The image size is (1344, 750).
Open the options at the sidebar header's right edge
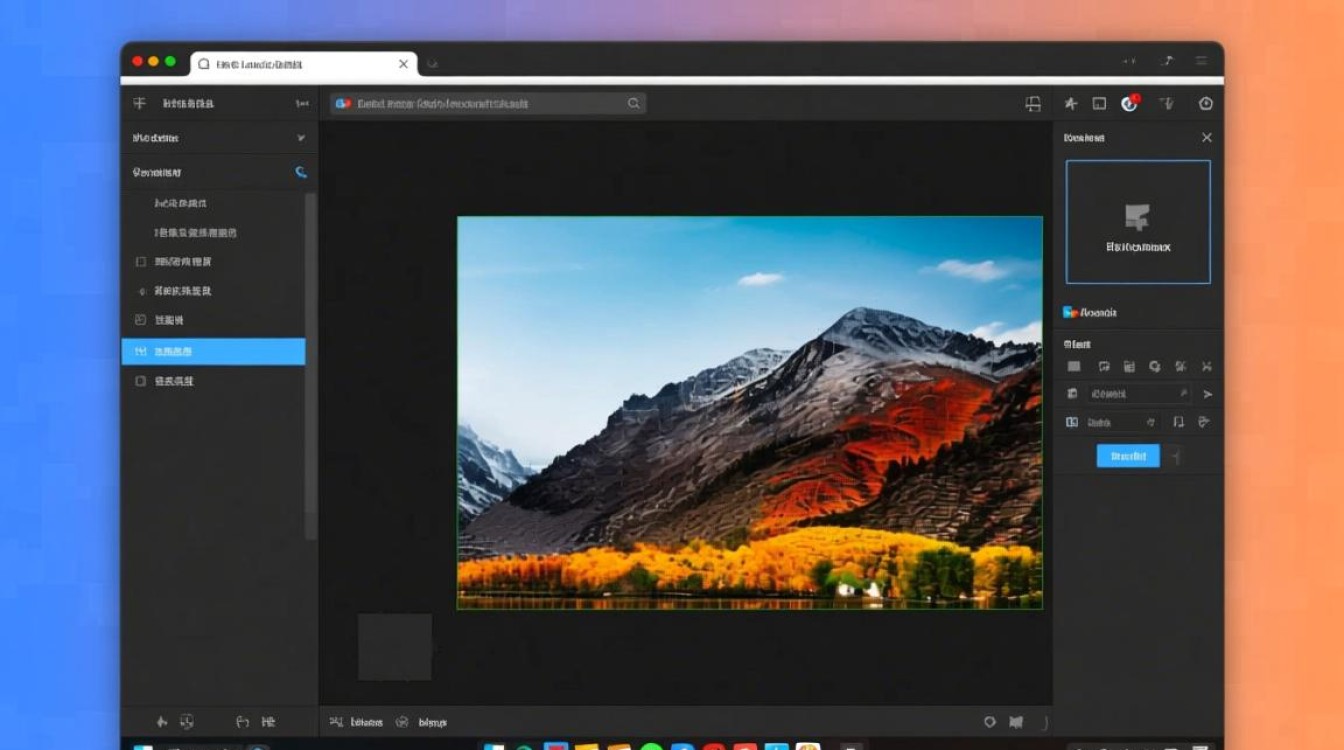(x=301, y=104)
